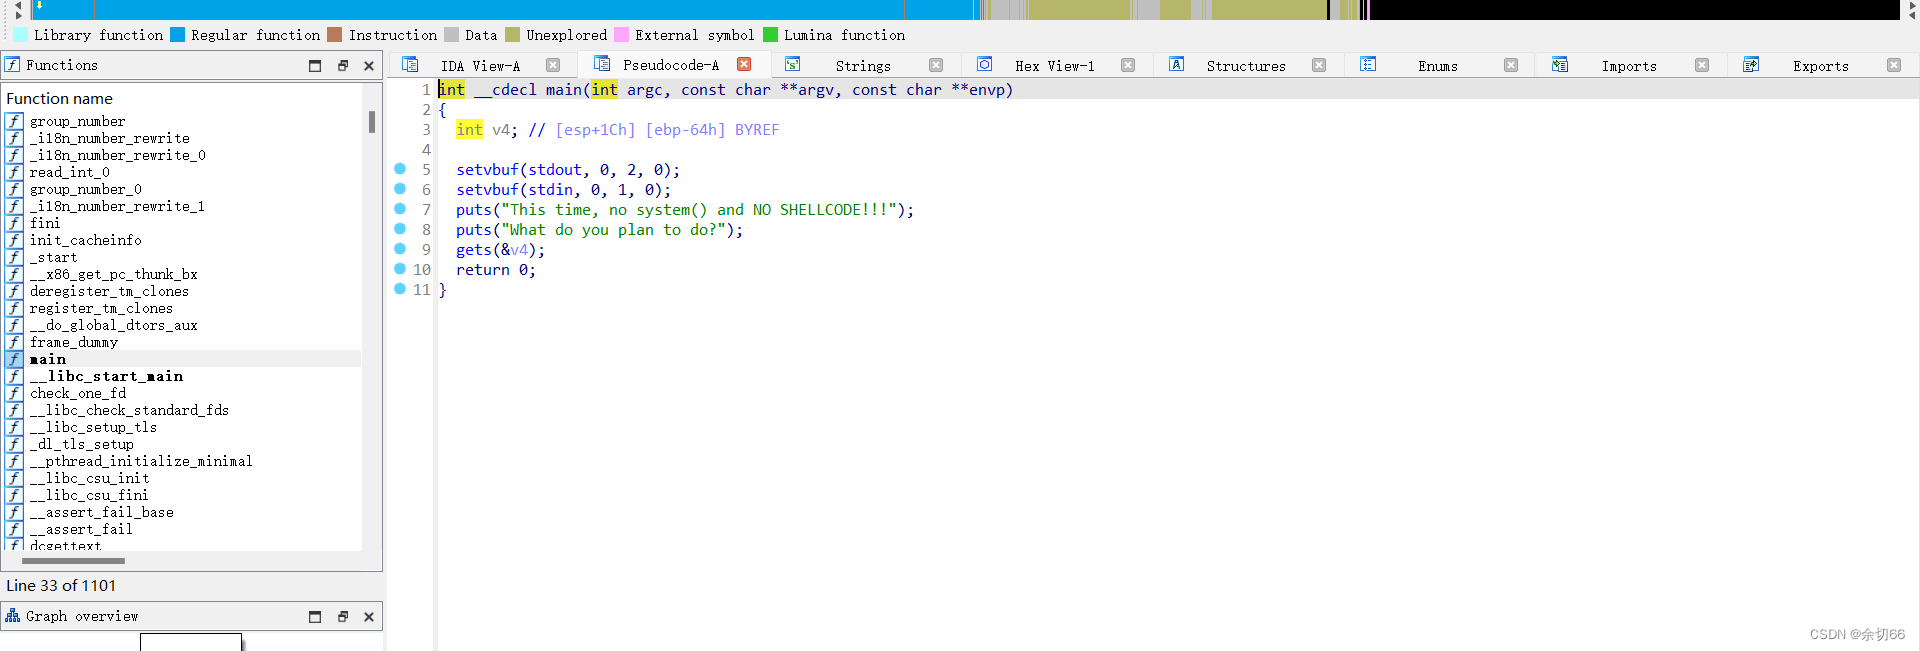Open the Enums tab
This screenshot has width=1920, height=651.
(1438, 66)
